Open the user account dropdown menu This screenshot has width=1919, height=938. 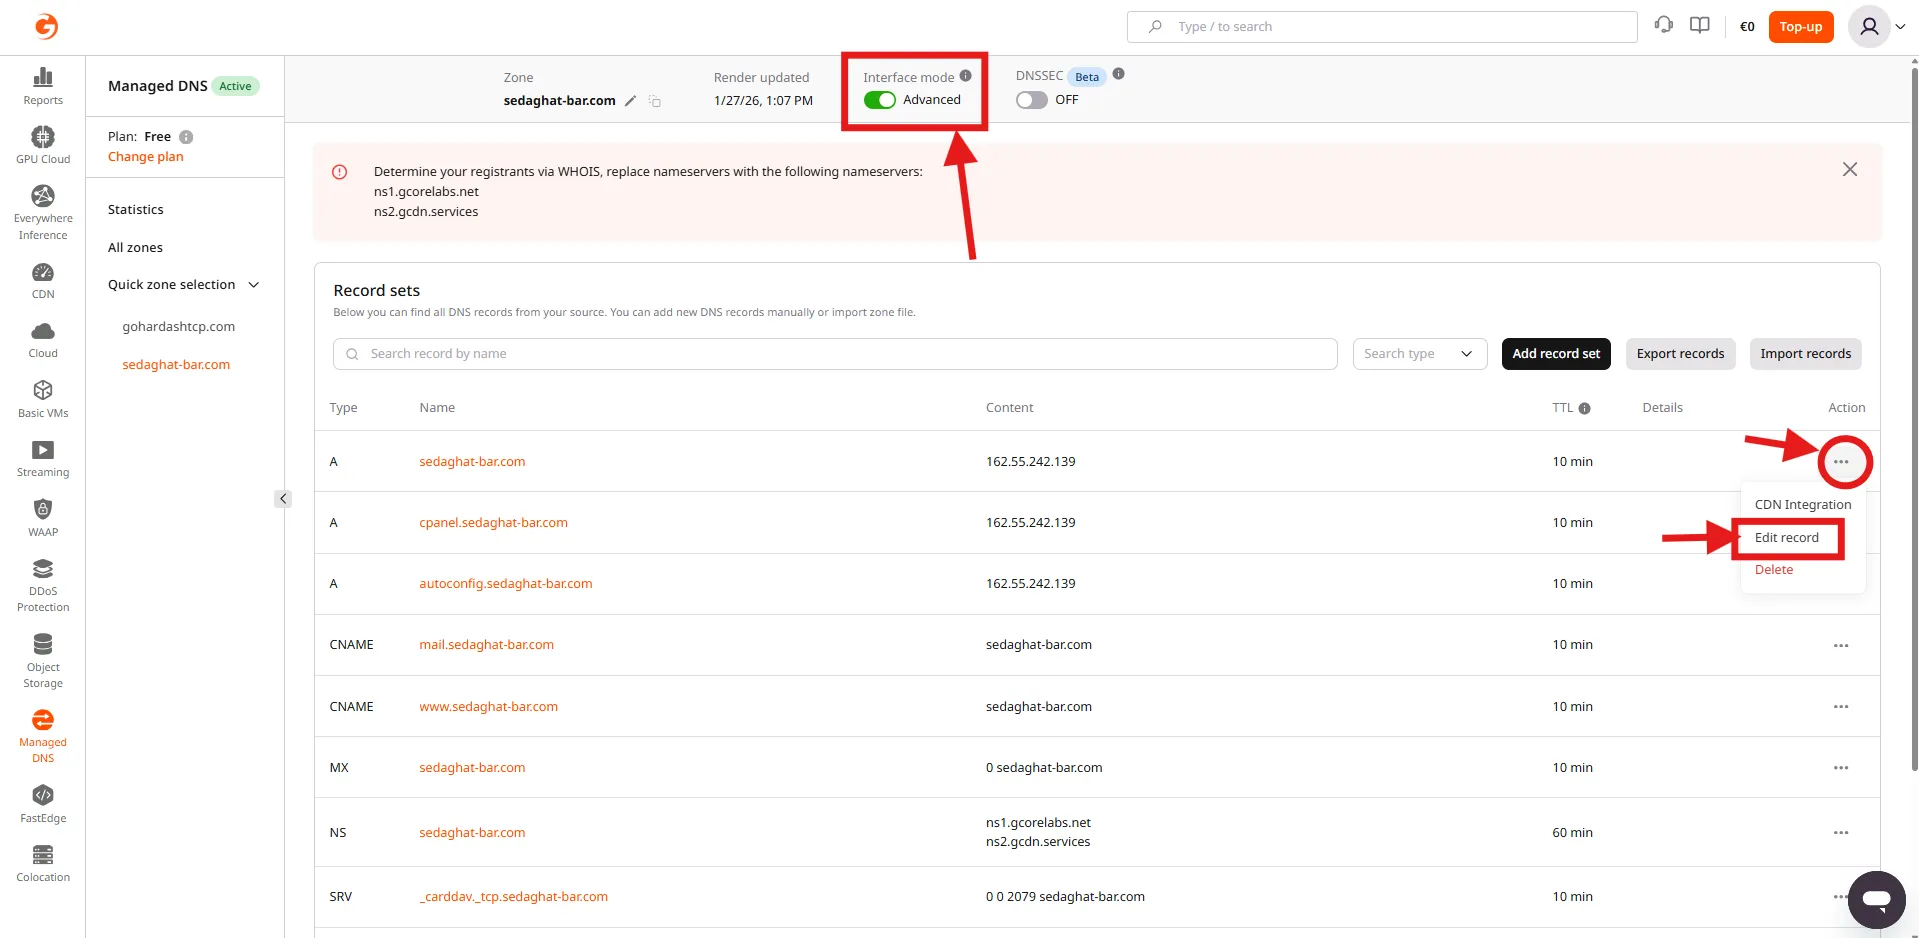tap(1877, 27)
